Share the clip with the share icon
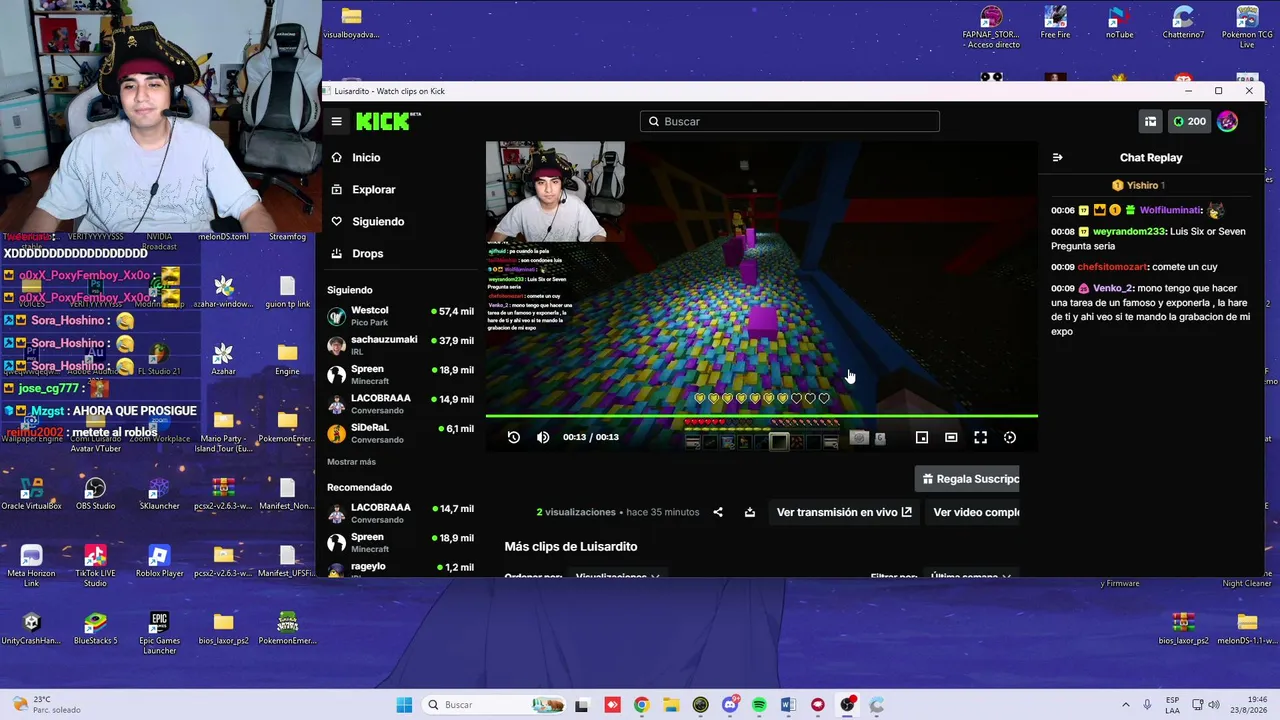The height and width of the screenshot is (720, 1280). [x=718, y=512]
